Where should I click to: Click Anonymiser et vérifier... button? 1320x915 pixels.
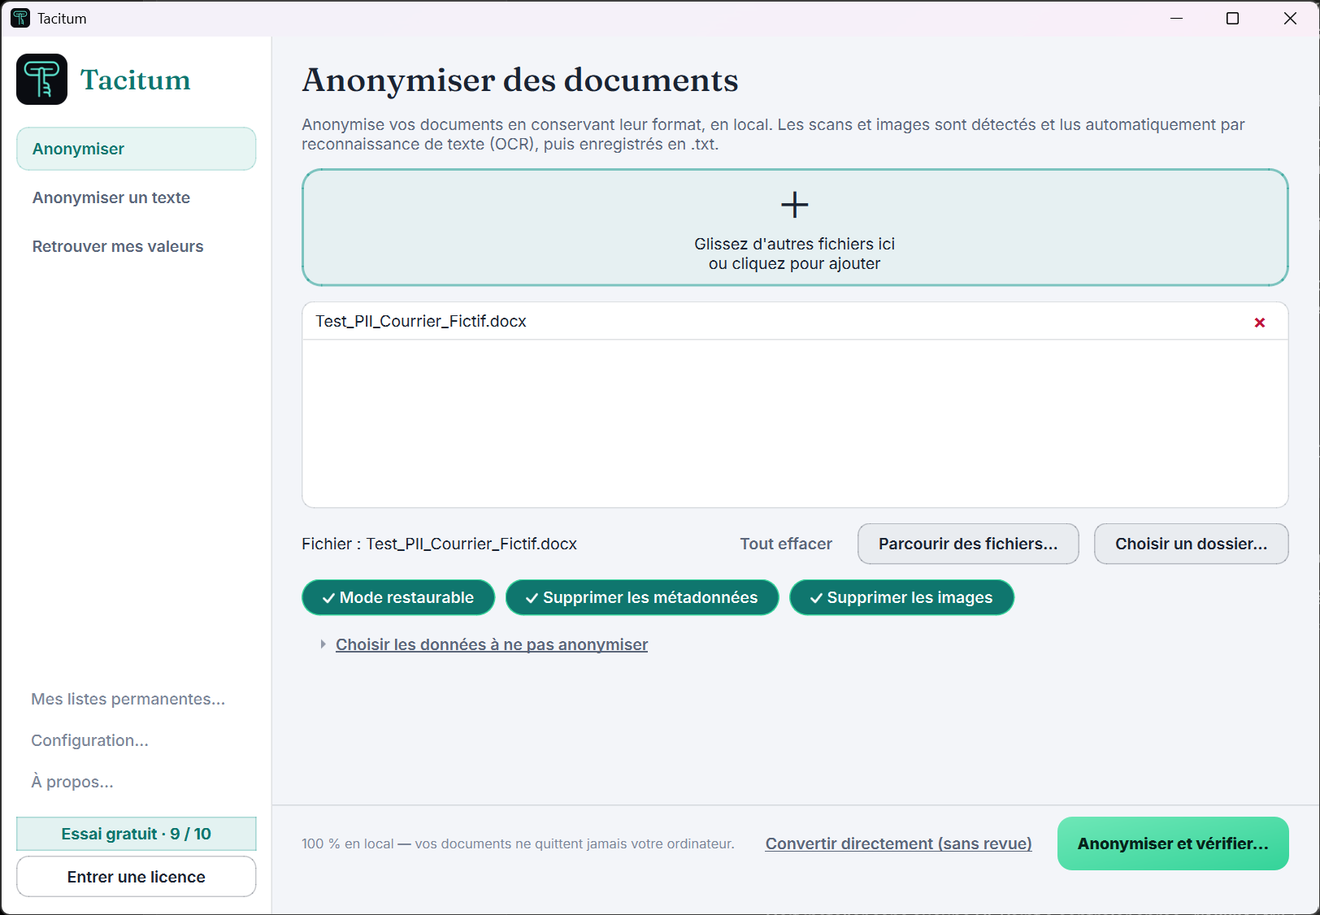(x=1173, y=844)
